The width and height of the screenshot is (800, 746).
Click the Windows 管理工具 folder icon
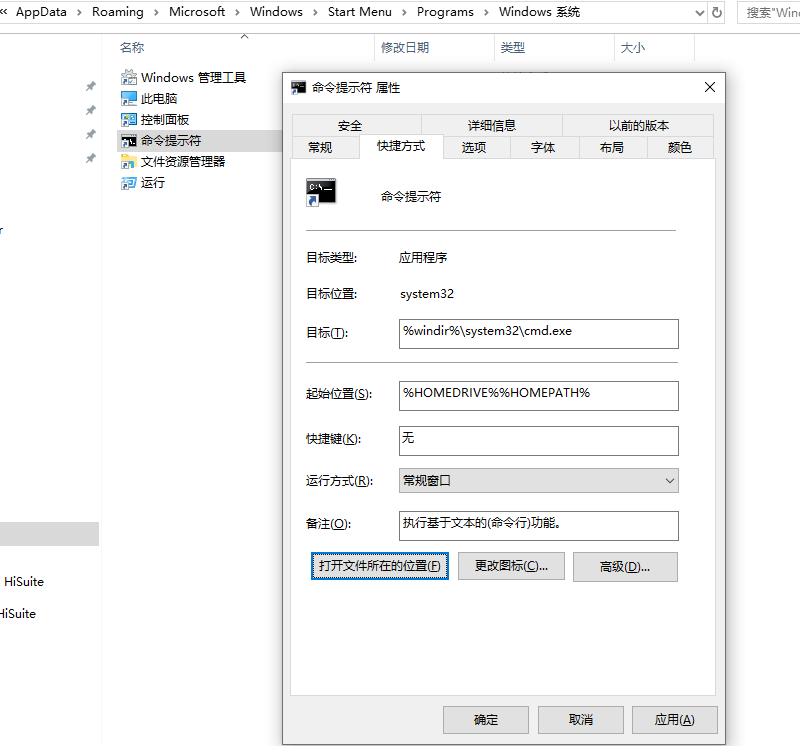pyautogui.click(x=129, y=77)
